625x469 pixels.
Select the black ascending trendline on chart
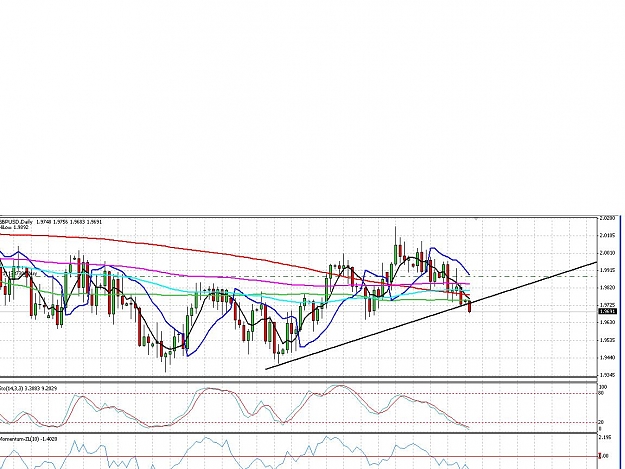tap(431, 316)
